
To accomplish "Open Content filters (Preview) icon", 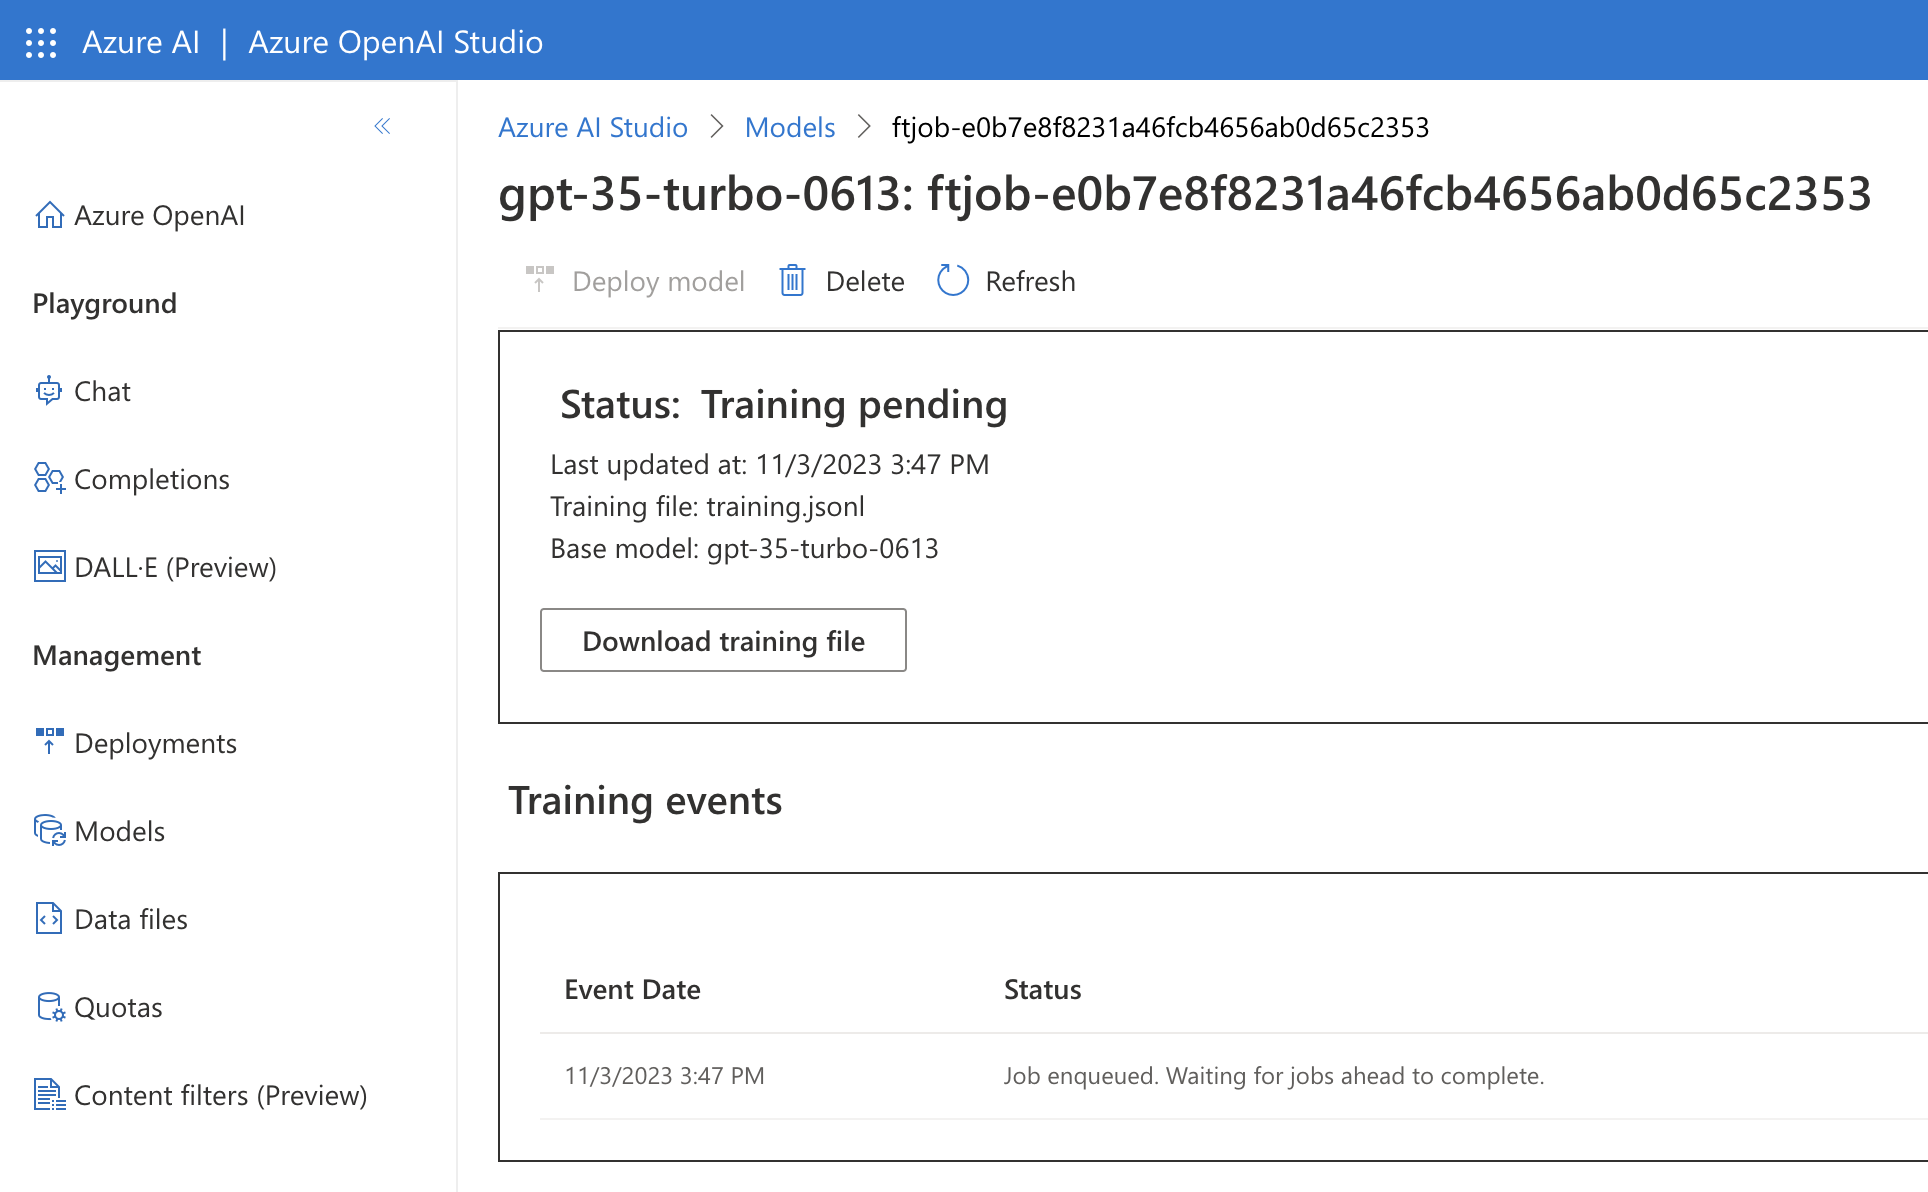I will [47, 1094].
